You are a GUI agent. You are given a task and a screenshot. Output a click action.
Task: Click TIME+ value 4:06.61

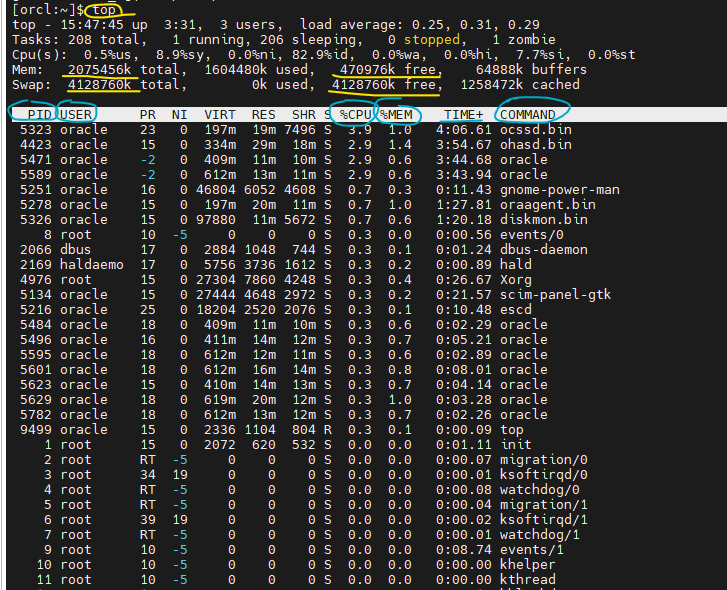point(464,129)
